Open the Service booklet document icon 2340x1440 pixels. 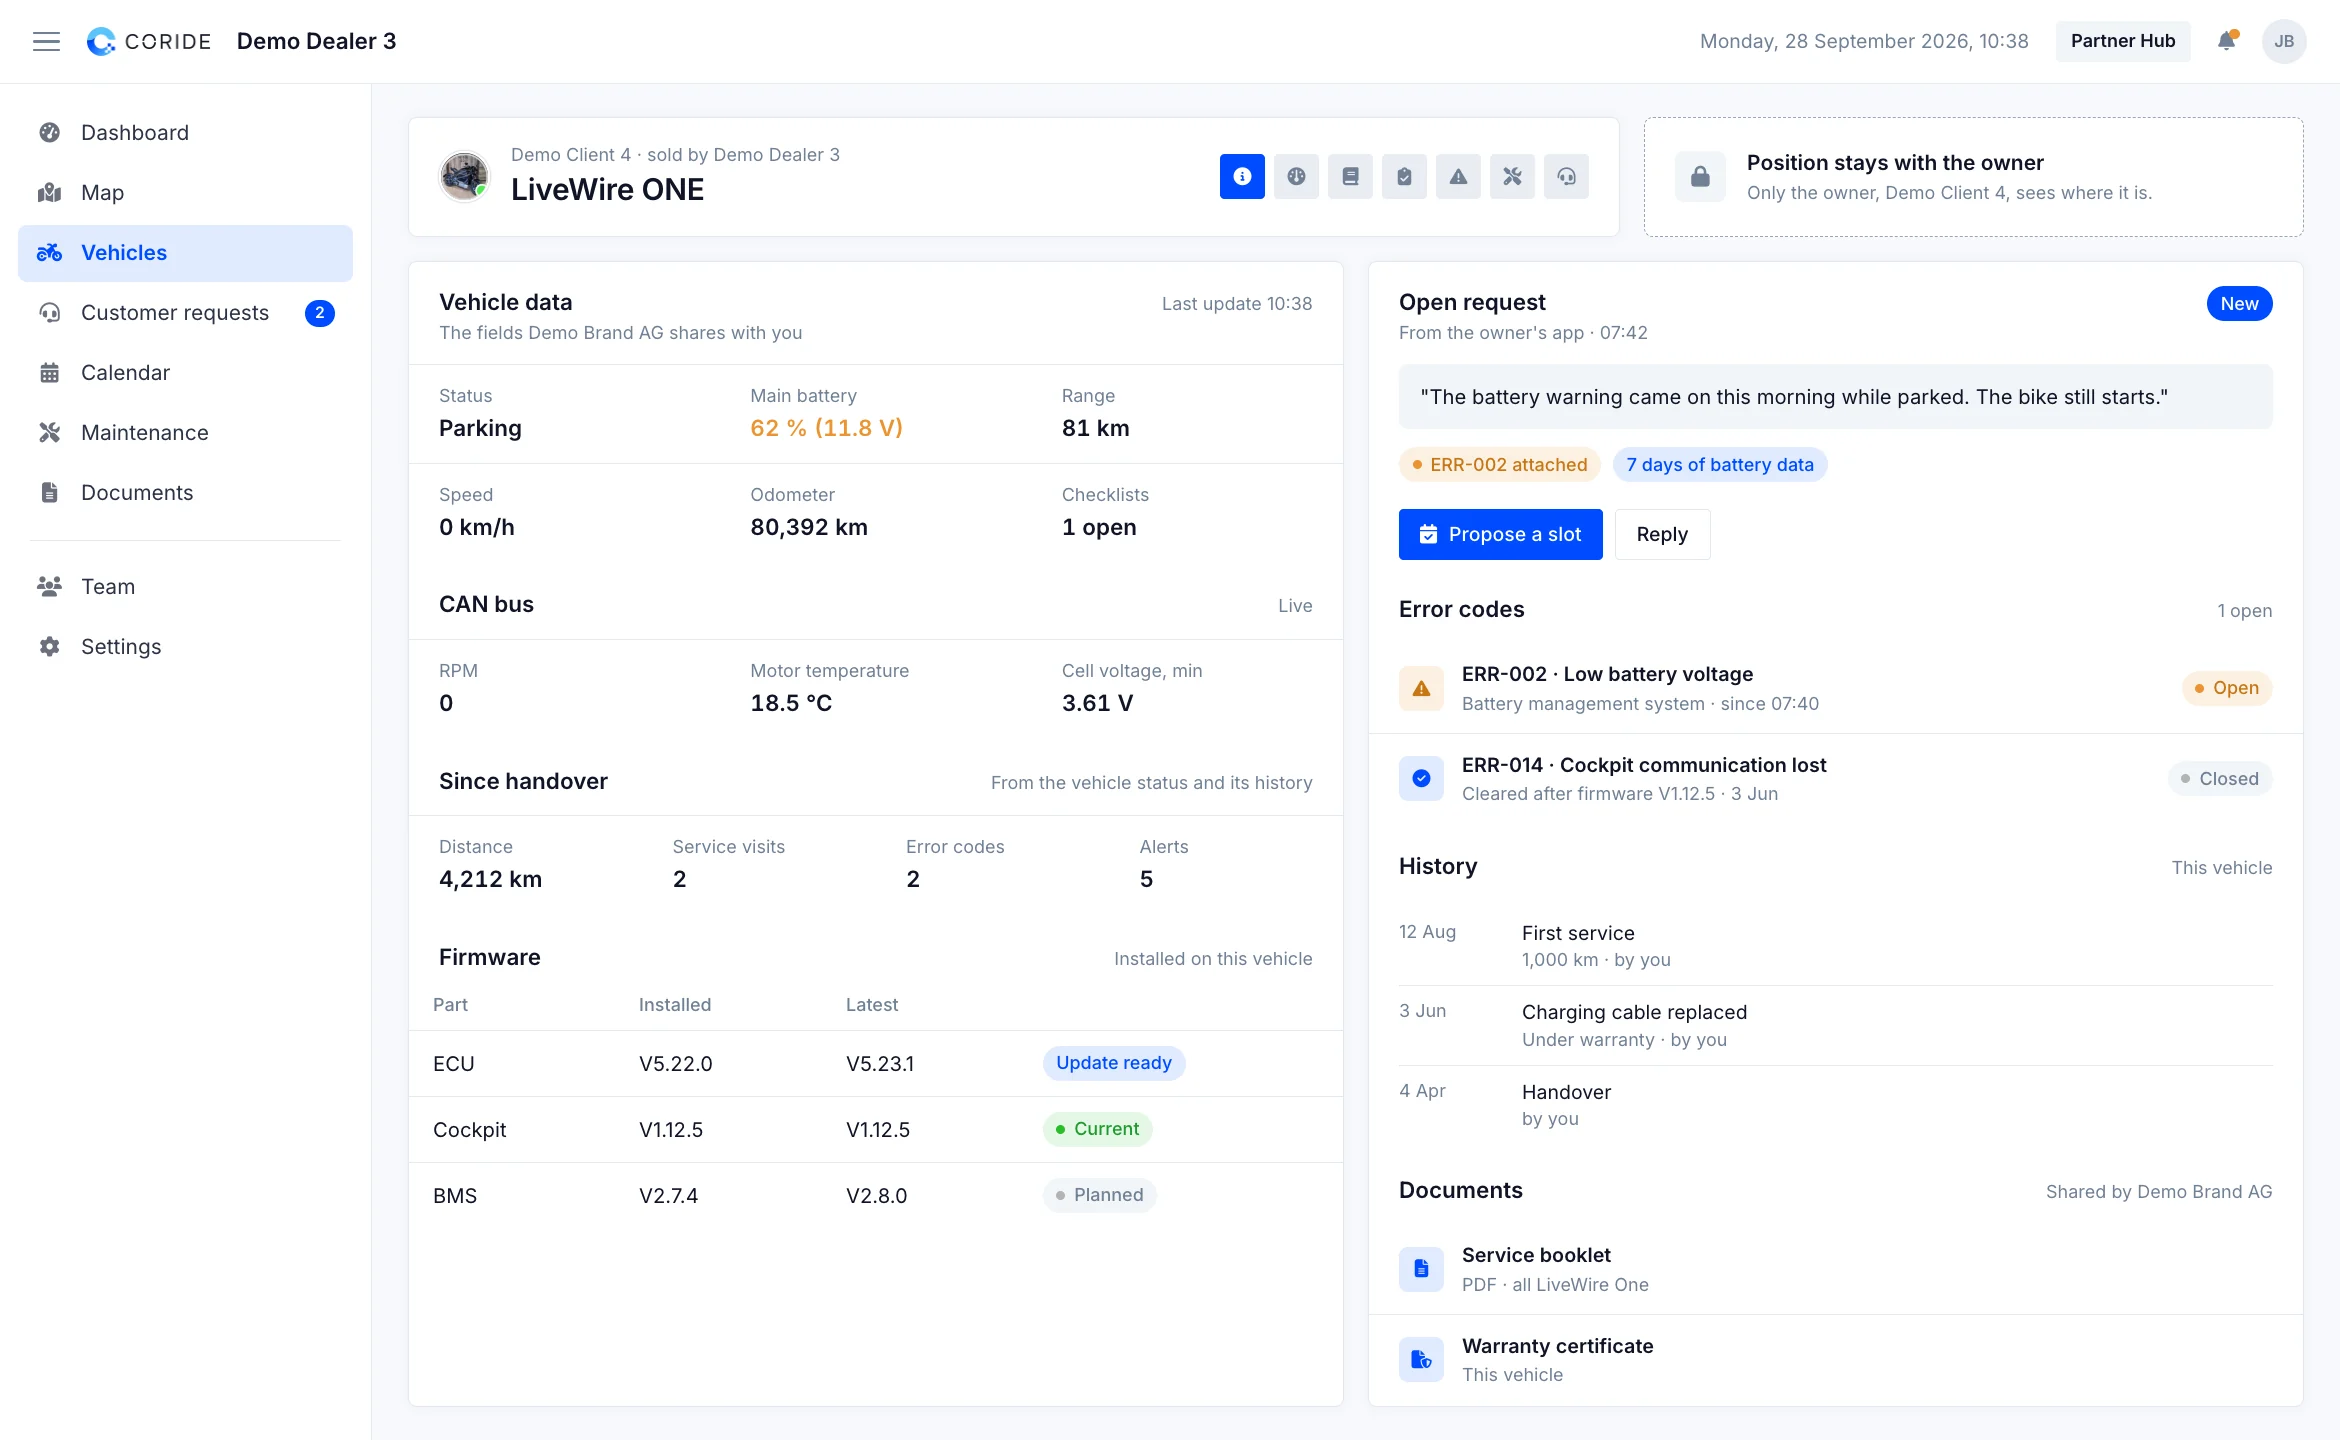click(x=1421, y=1269)
